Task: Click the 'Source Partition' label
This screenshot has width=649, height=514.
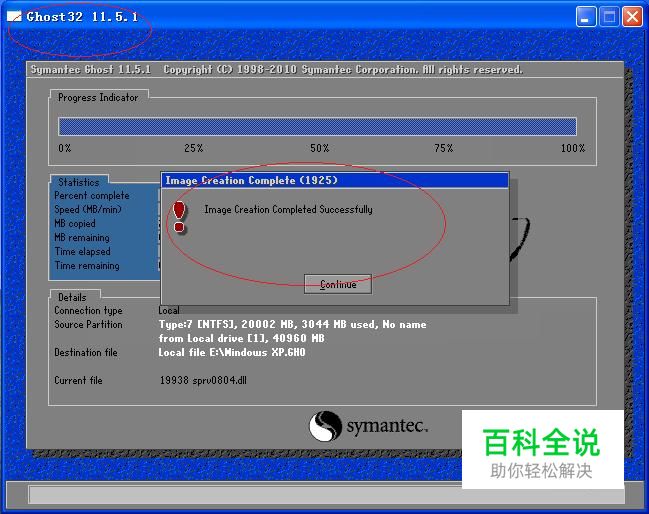Action: pyautogui.click(x=88, y=324)
